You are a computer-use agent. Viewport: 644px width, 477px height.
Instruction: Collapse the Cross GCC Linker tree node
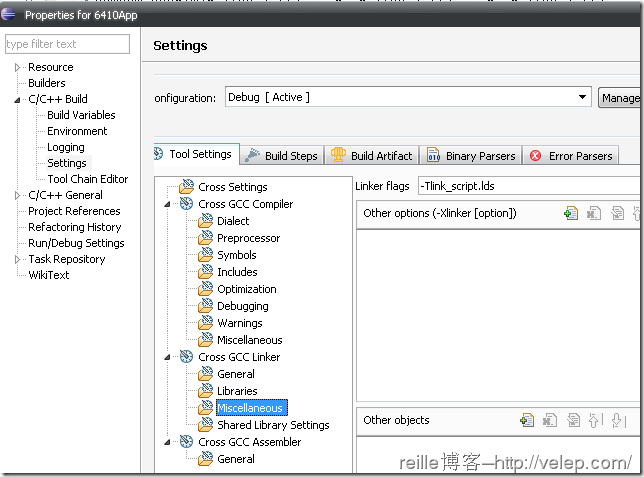(x=168, y=357)
